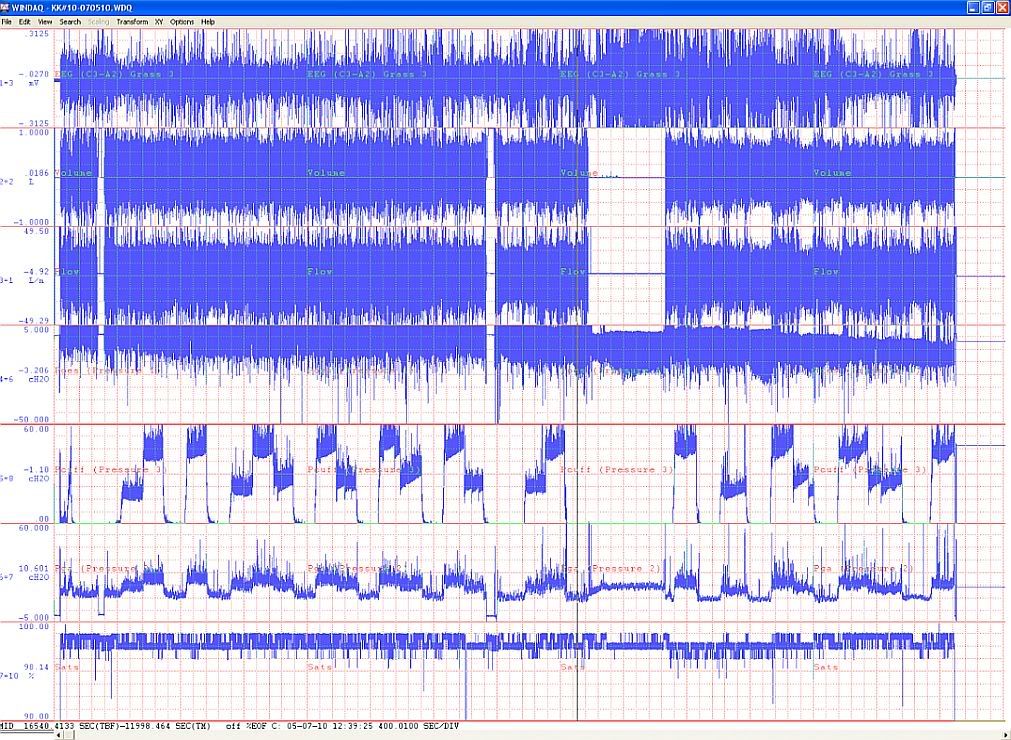Click the .0186 Volume midpoint value

point(38,173)
